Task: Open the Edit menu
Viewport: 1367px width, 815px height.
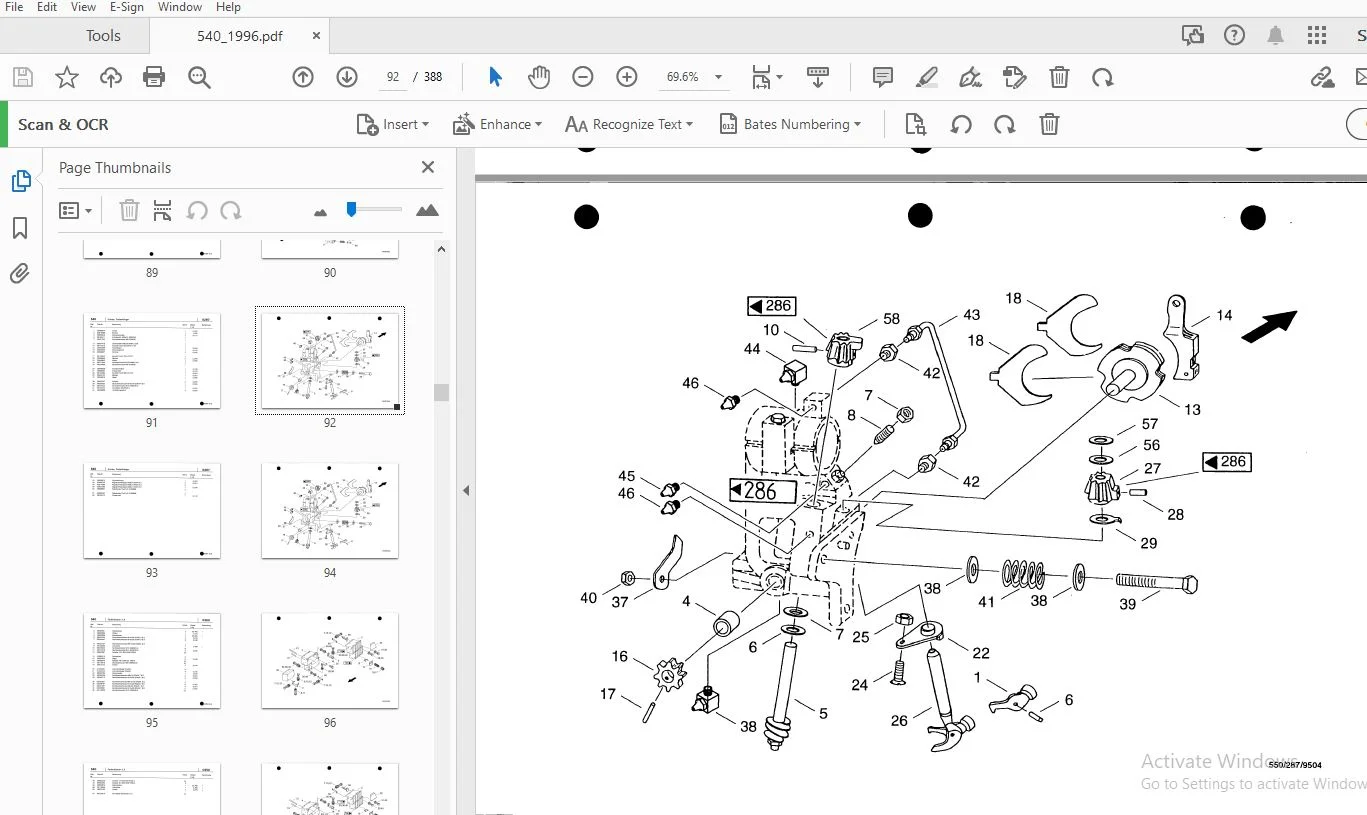Action: click(47, 7)
